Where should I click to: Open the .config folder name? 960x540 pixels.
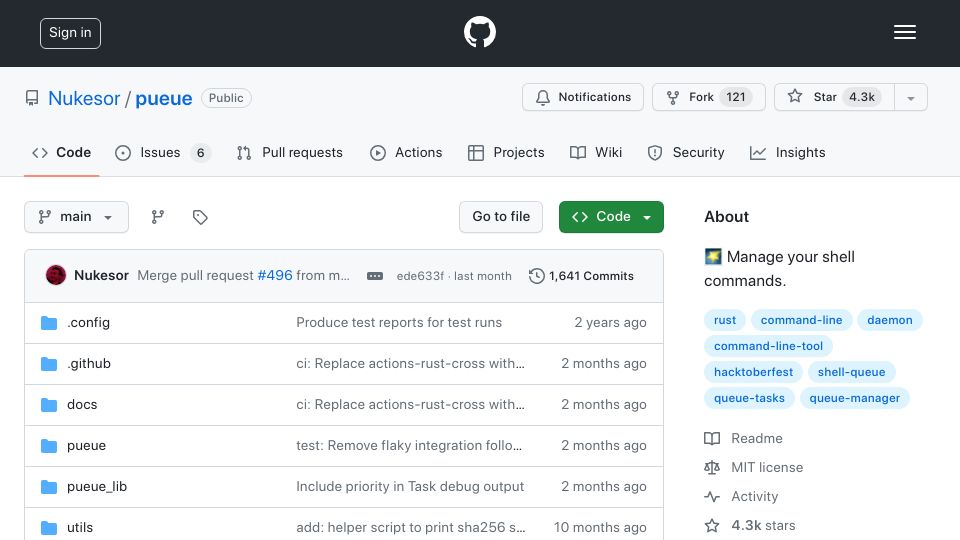(x=88, y=323)
